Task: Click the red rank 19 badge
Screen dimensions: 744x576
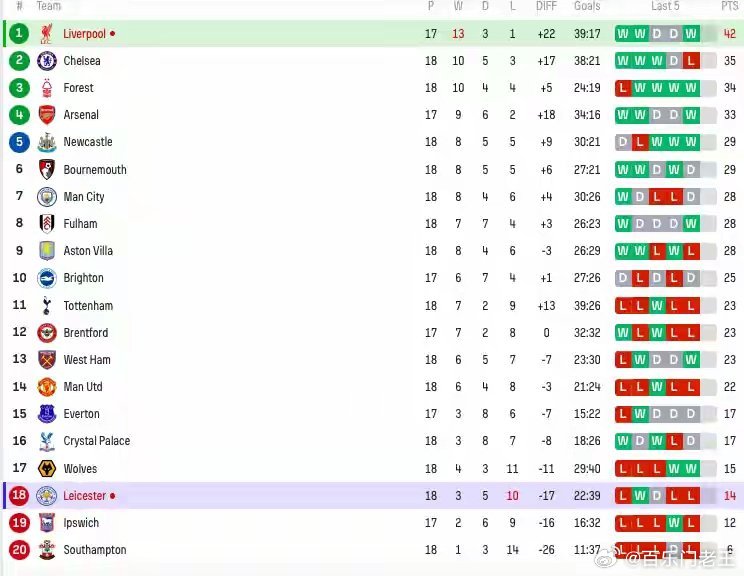Action: [x=19, y=523]
